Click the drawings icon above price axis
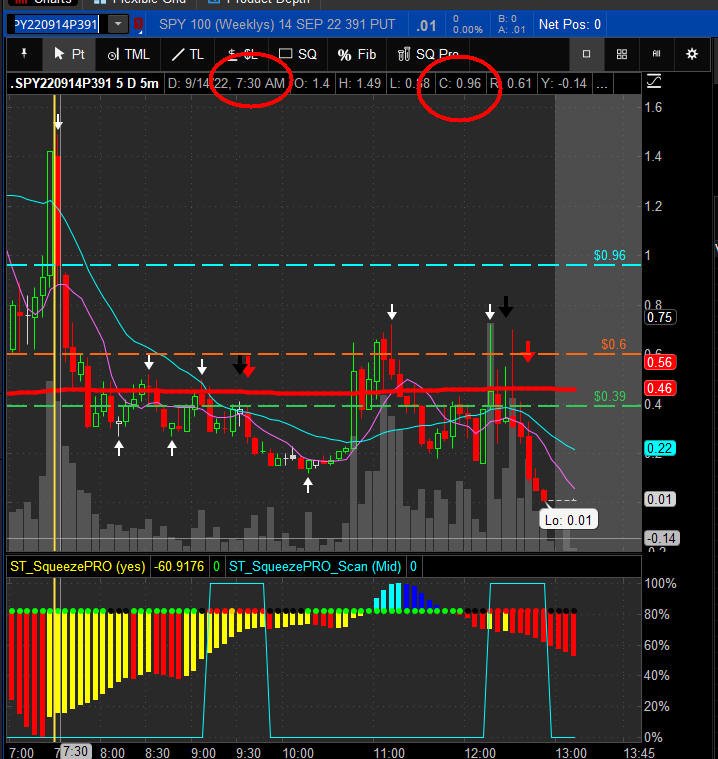Image resolution: width=718 pixels, height=759 pixels. pos(654,81)
